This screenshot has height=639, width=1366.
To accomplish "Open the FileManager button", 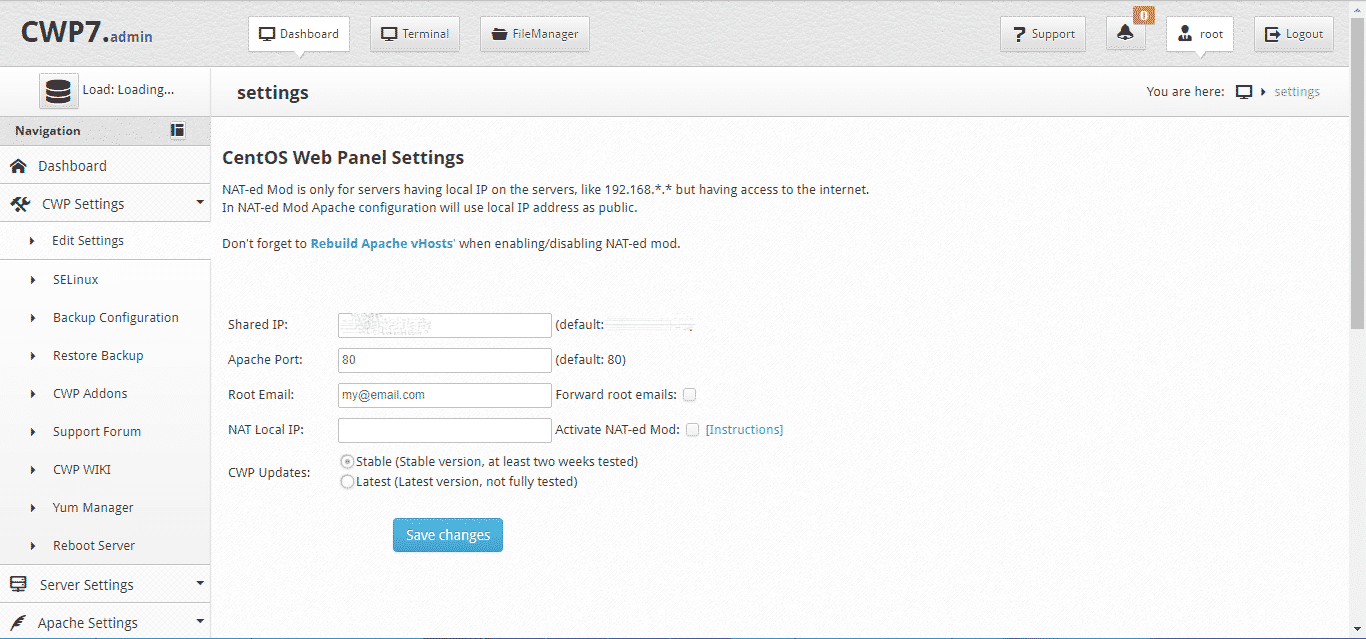I will [x=535, y=34].
